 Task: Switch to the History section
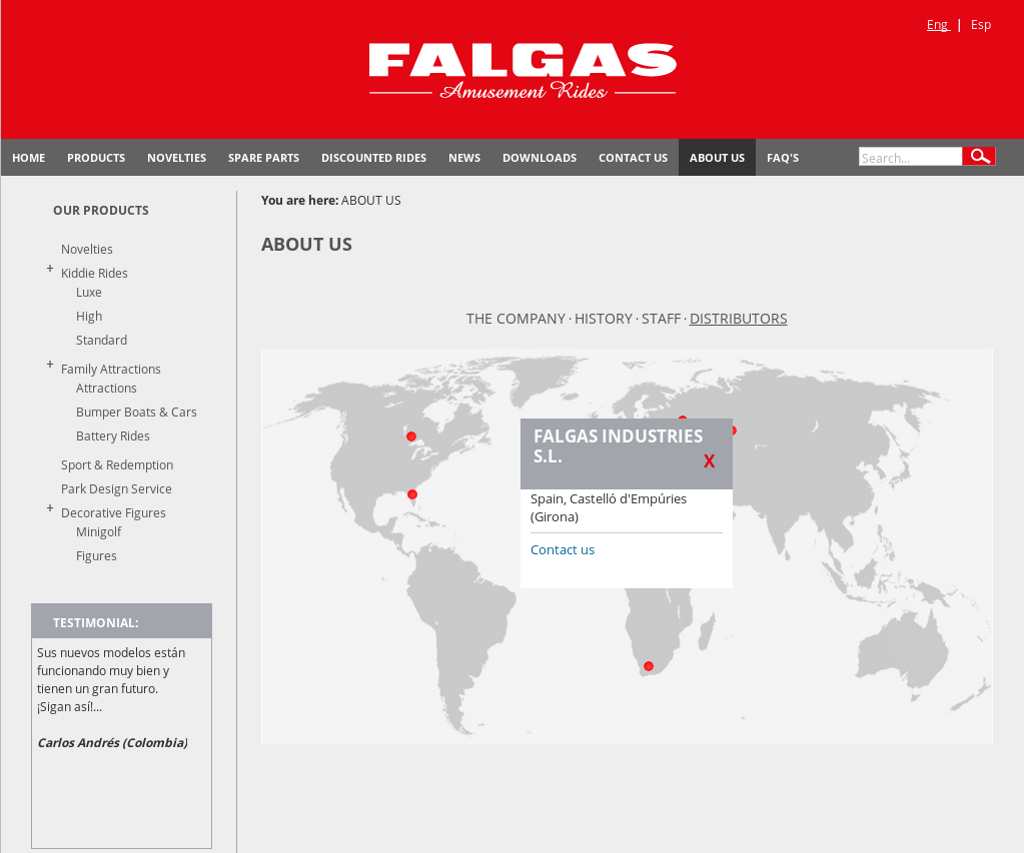pyautogui.click(x=603, y=319)
